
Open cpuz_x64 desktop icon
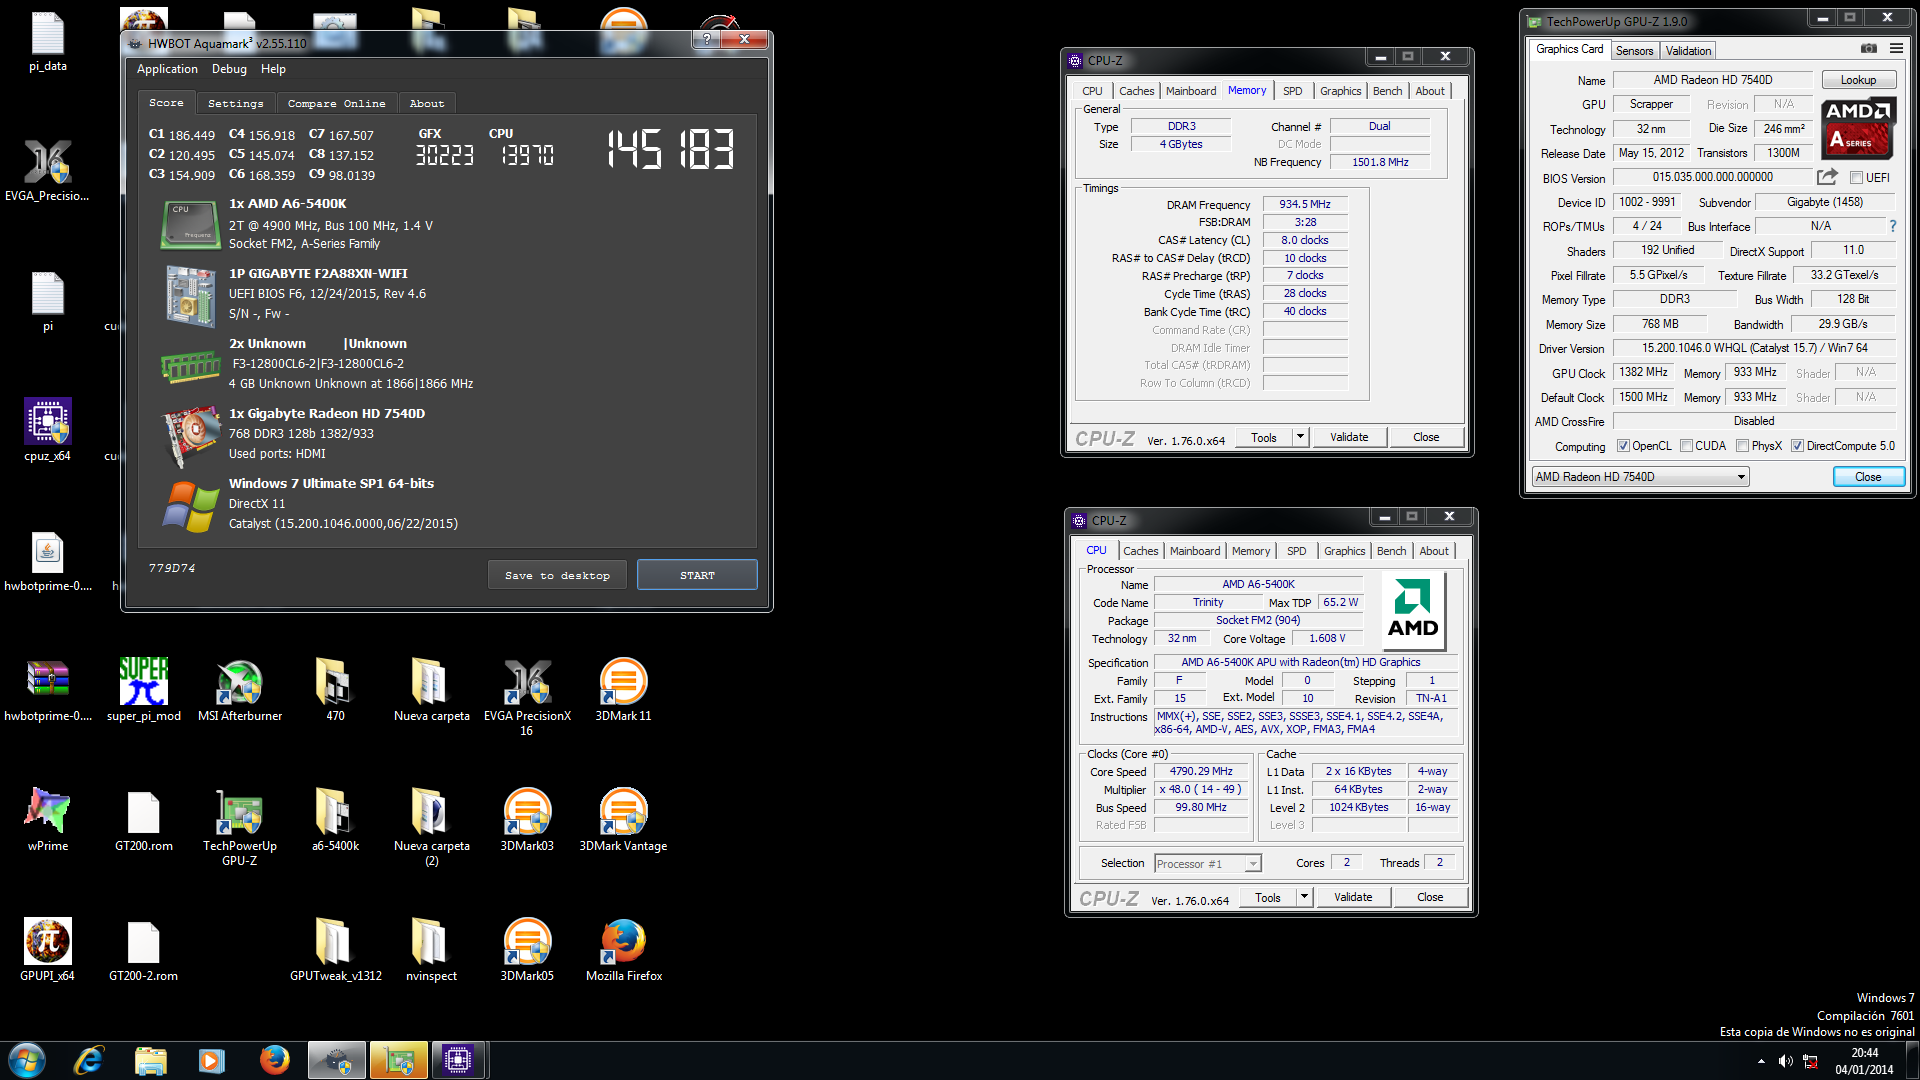click(48, 430)
